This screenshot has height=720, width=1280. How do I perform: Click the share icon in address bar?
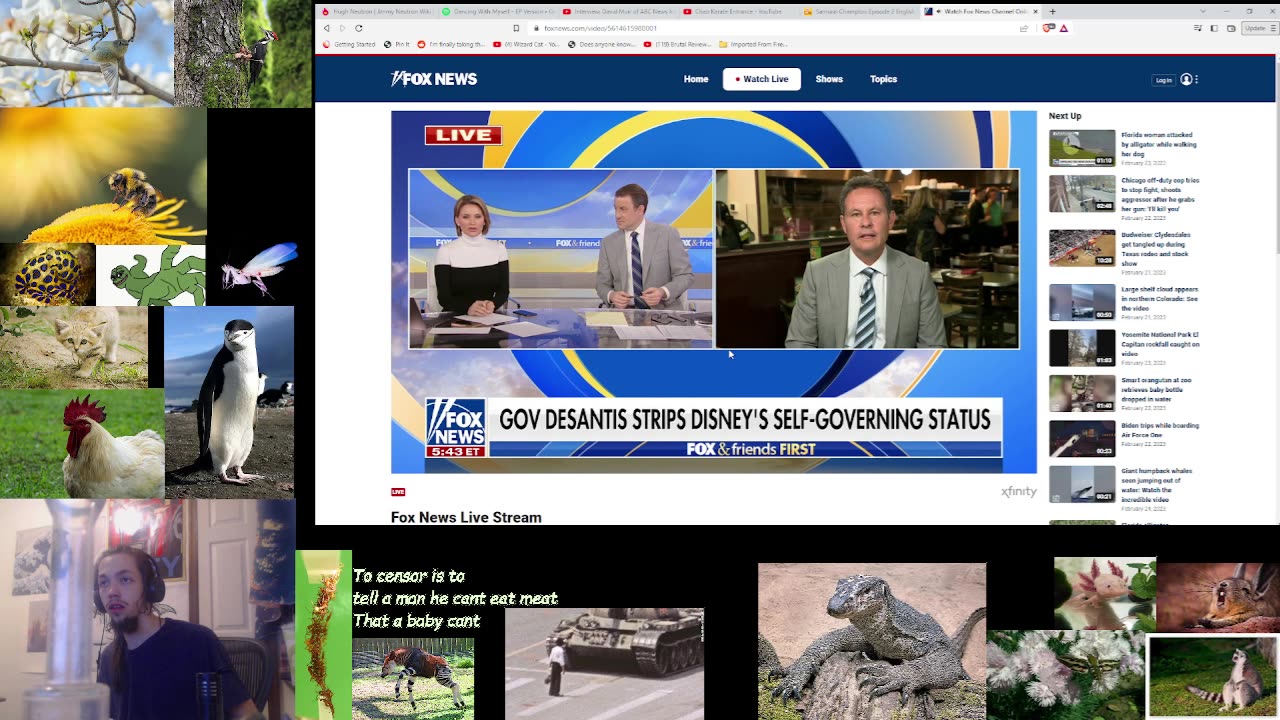(1024, 28)
